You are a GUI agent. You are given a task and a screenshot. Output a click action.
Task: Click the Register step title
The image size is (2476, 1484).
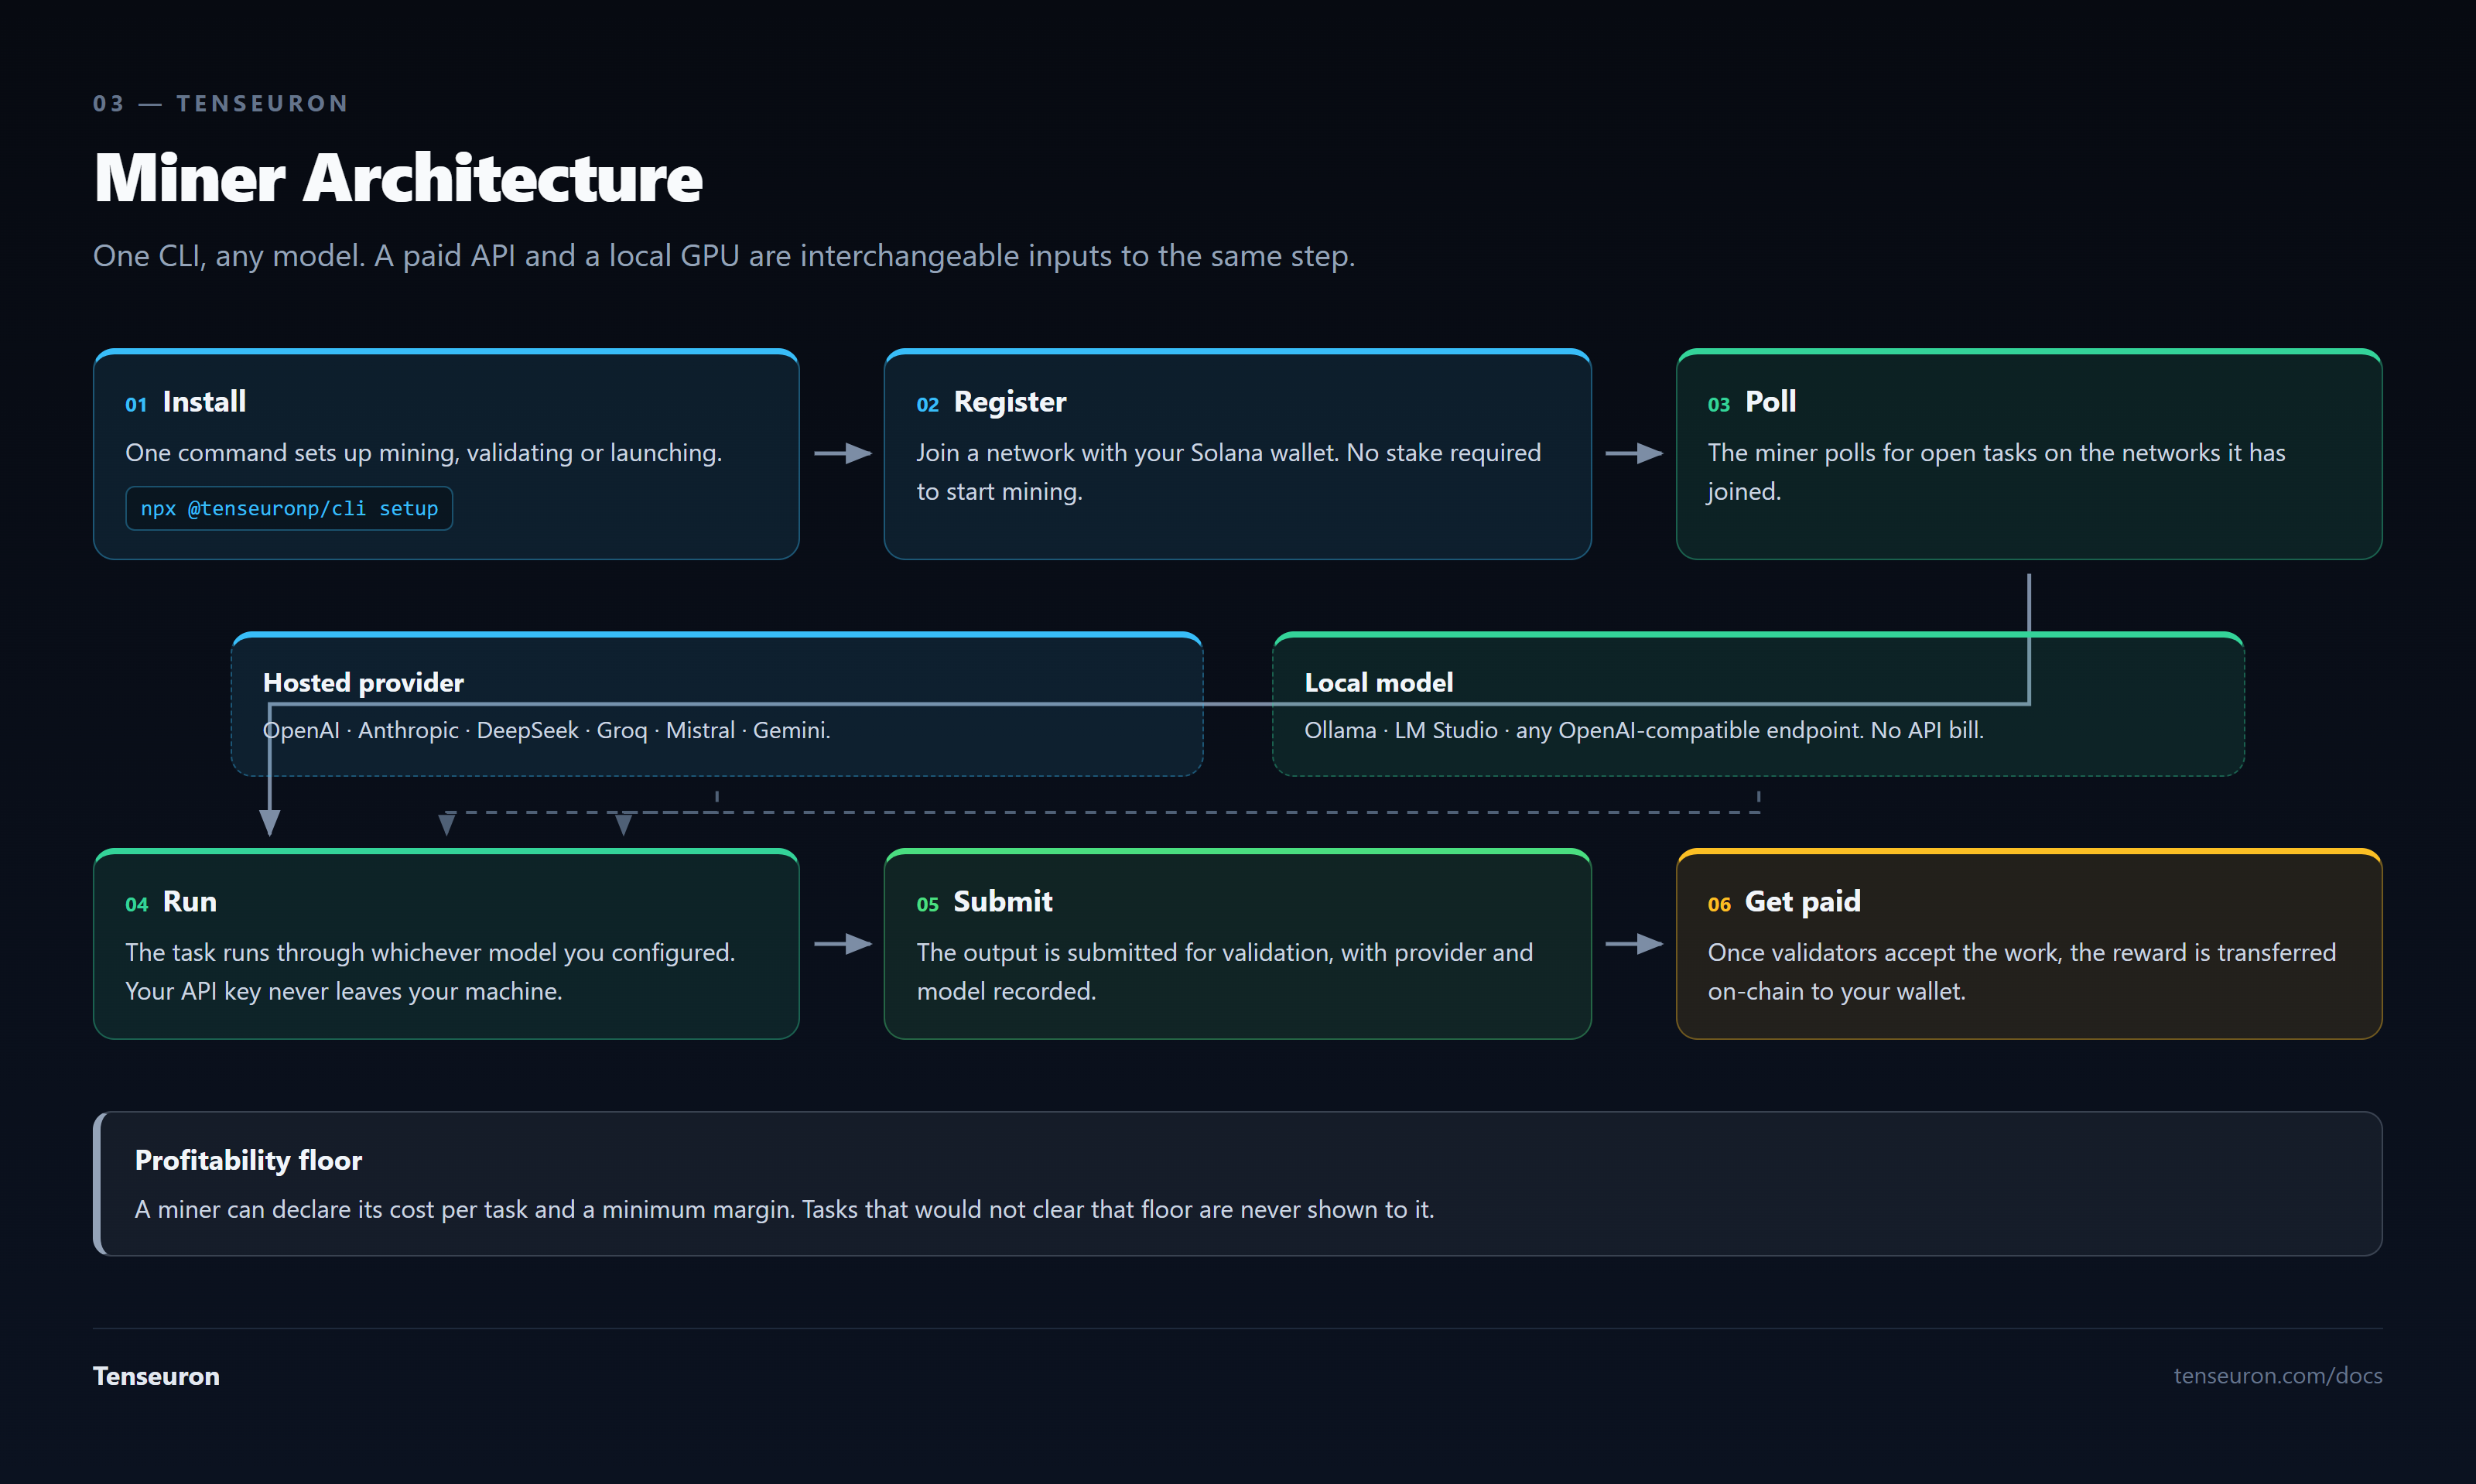coord(1010,402)
